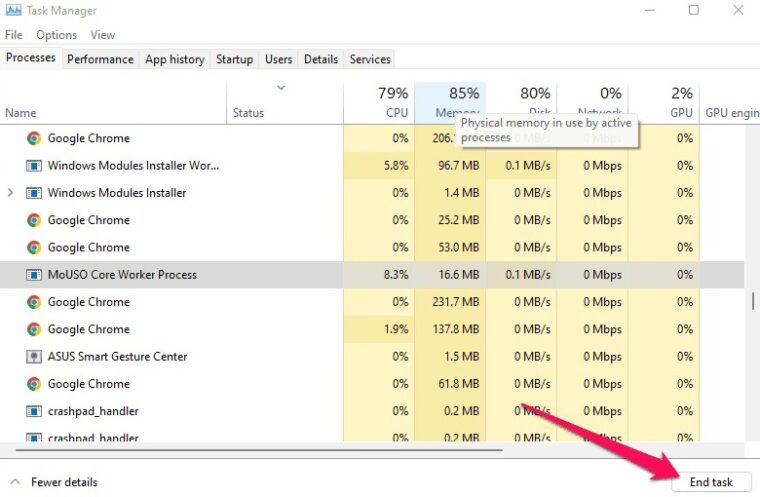Select the crashpad_handler name in the 0.2 MB row
The width and height of the screenshot is (760, 497).
coord(93,411)
